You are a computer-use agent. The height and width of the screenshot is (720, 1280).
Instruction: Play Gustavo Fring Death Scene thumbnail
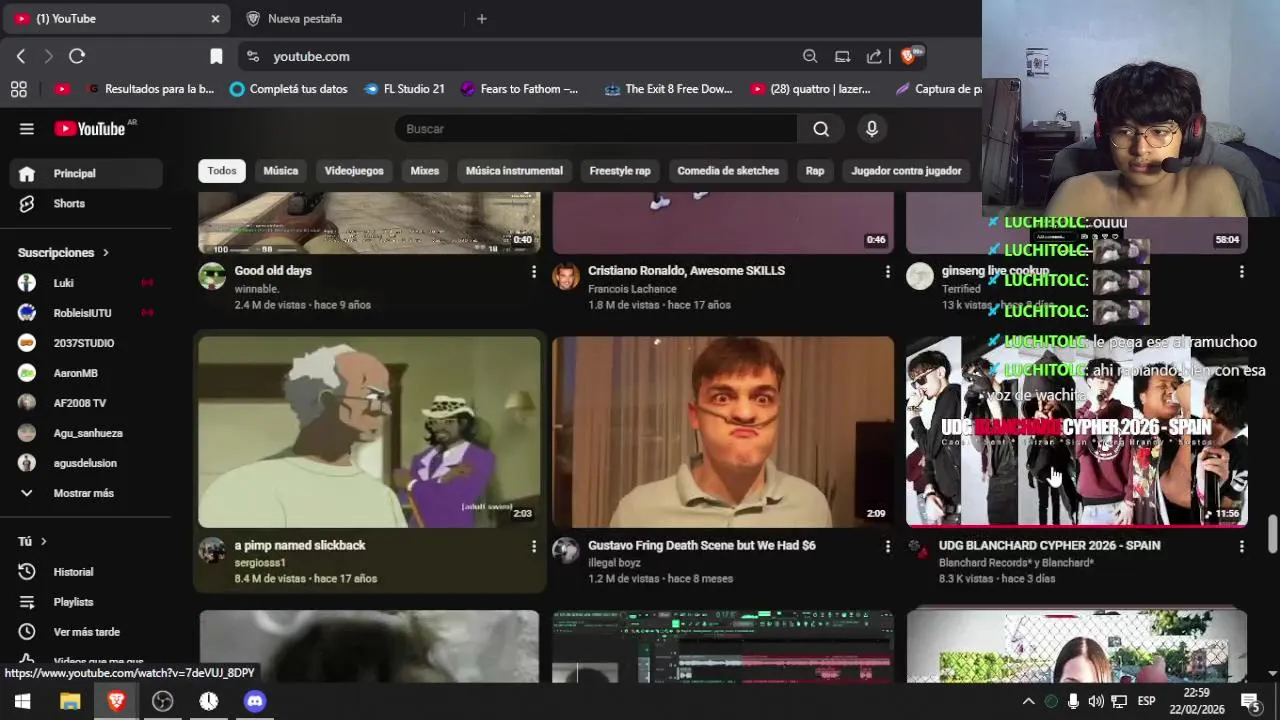pos(723,432)
